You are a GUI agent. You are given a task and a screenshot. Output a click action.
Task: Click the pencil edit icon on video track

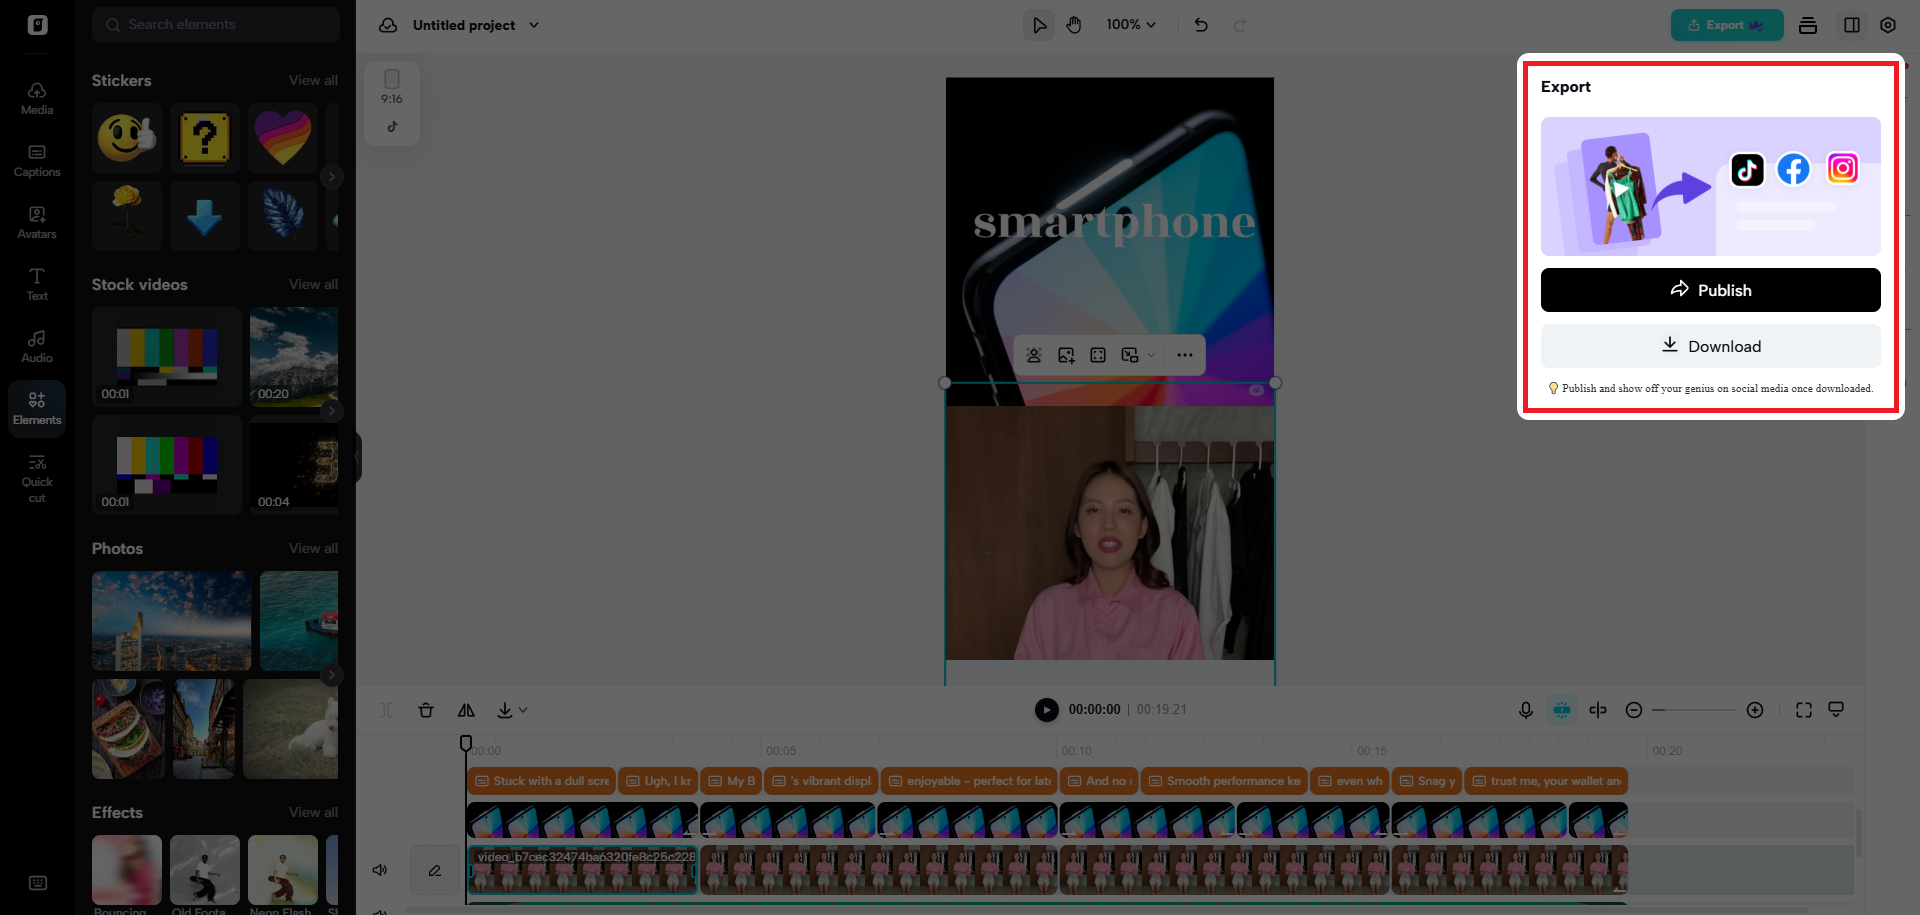click(435, 870)
